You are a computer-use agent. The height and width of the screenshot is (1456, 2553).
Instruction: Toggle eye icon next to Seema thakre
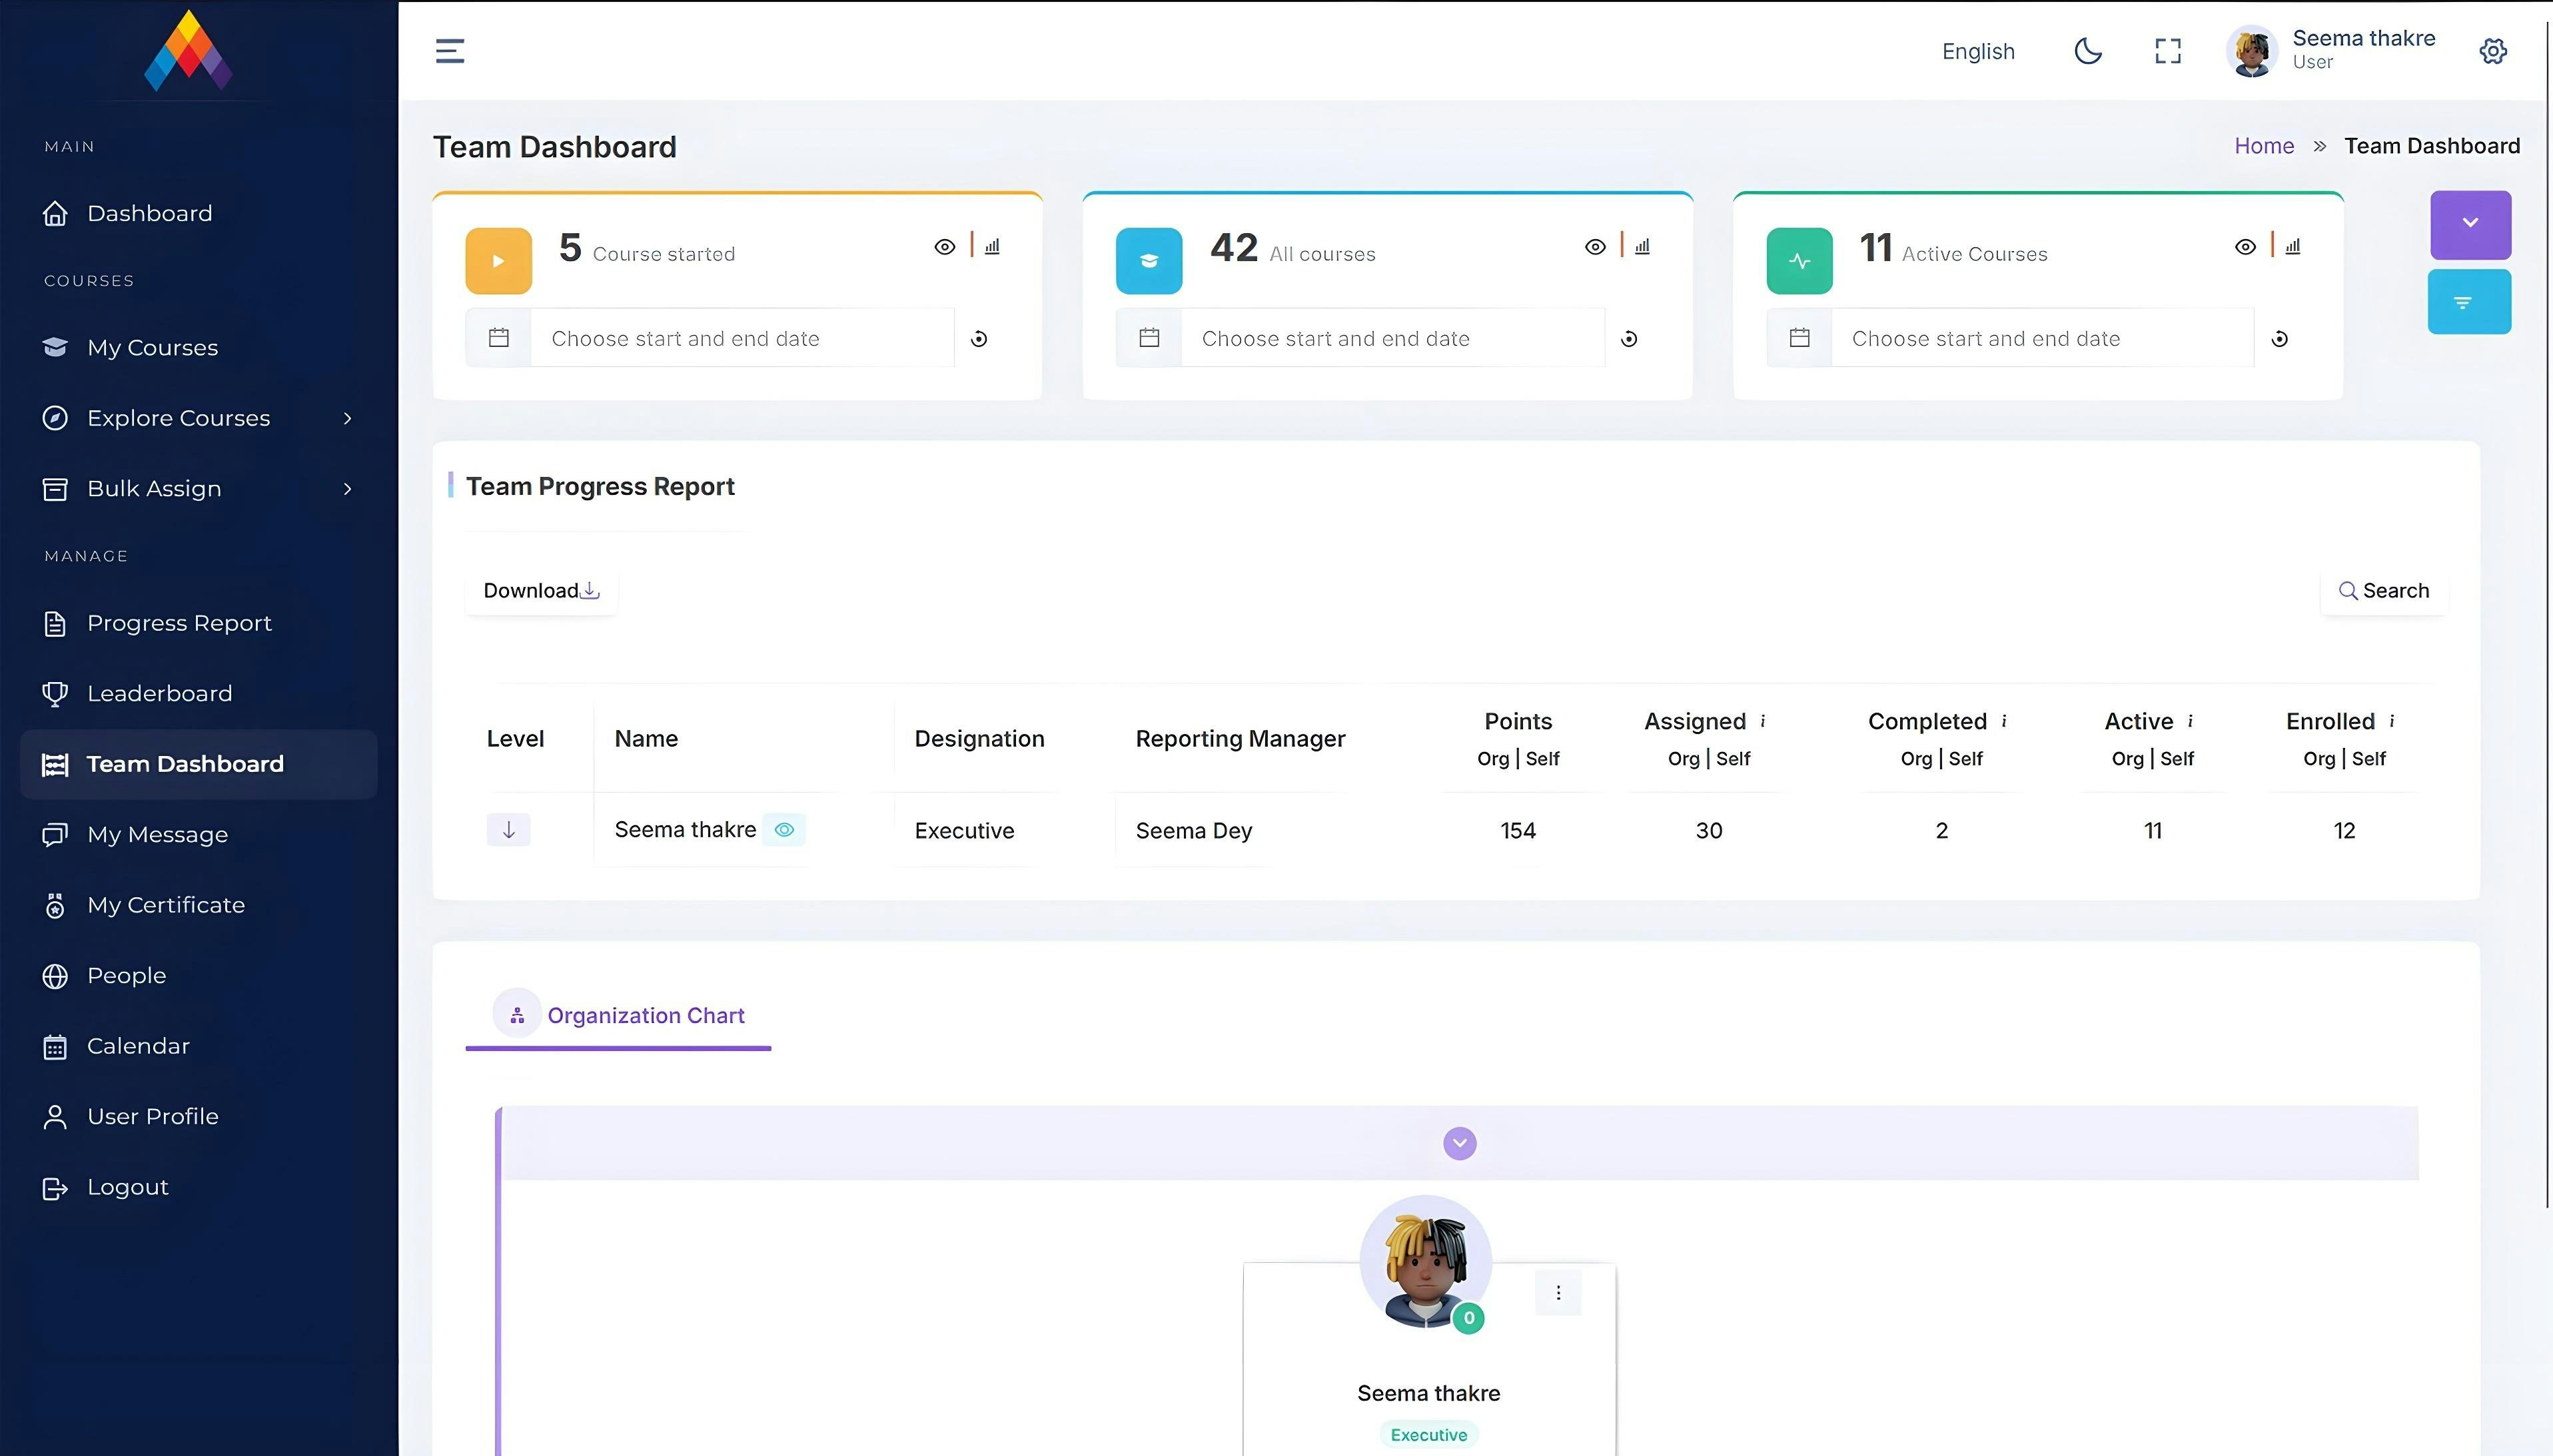click(x=784, y=830)
